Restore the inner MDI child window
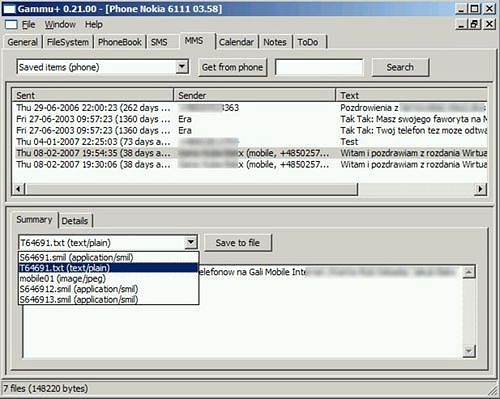Viewport: 500px width, 399px height. click(474, 24)
